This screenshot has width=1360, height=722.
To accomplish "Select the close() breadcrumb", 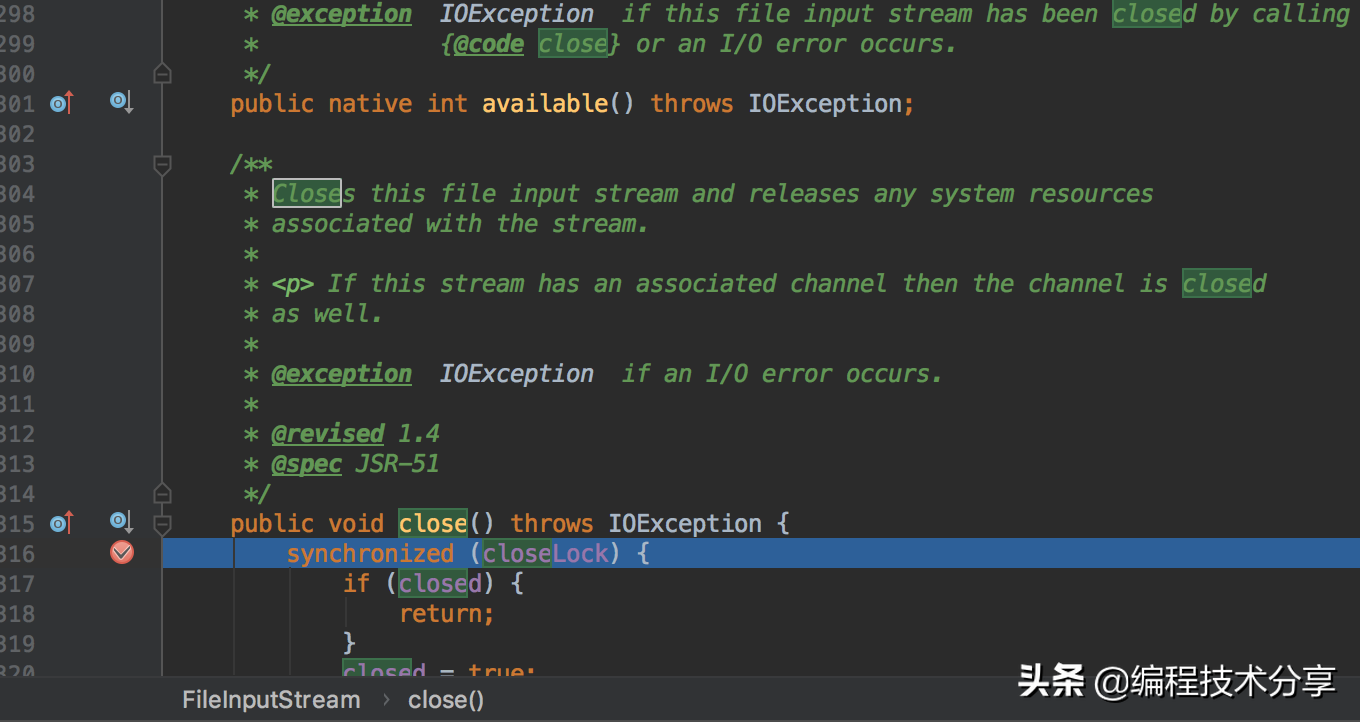I will coord(446,700).
